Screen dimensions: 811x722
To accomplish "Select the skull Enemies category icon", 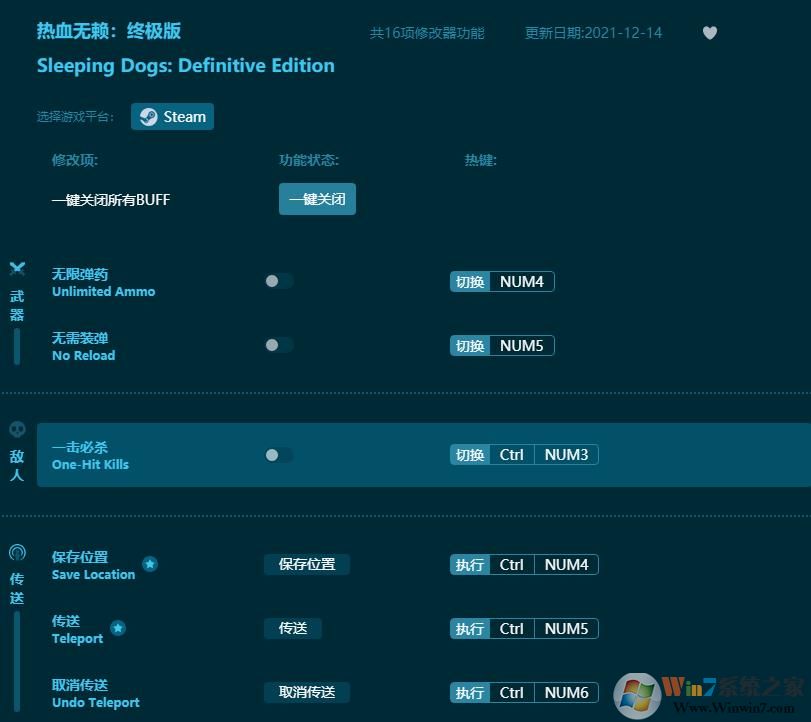I will pyautogui.click(x=16, y=428).
